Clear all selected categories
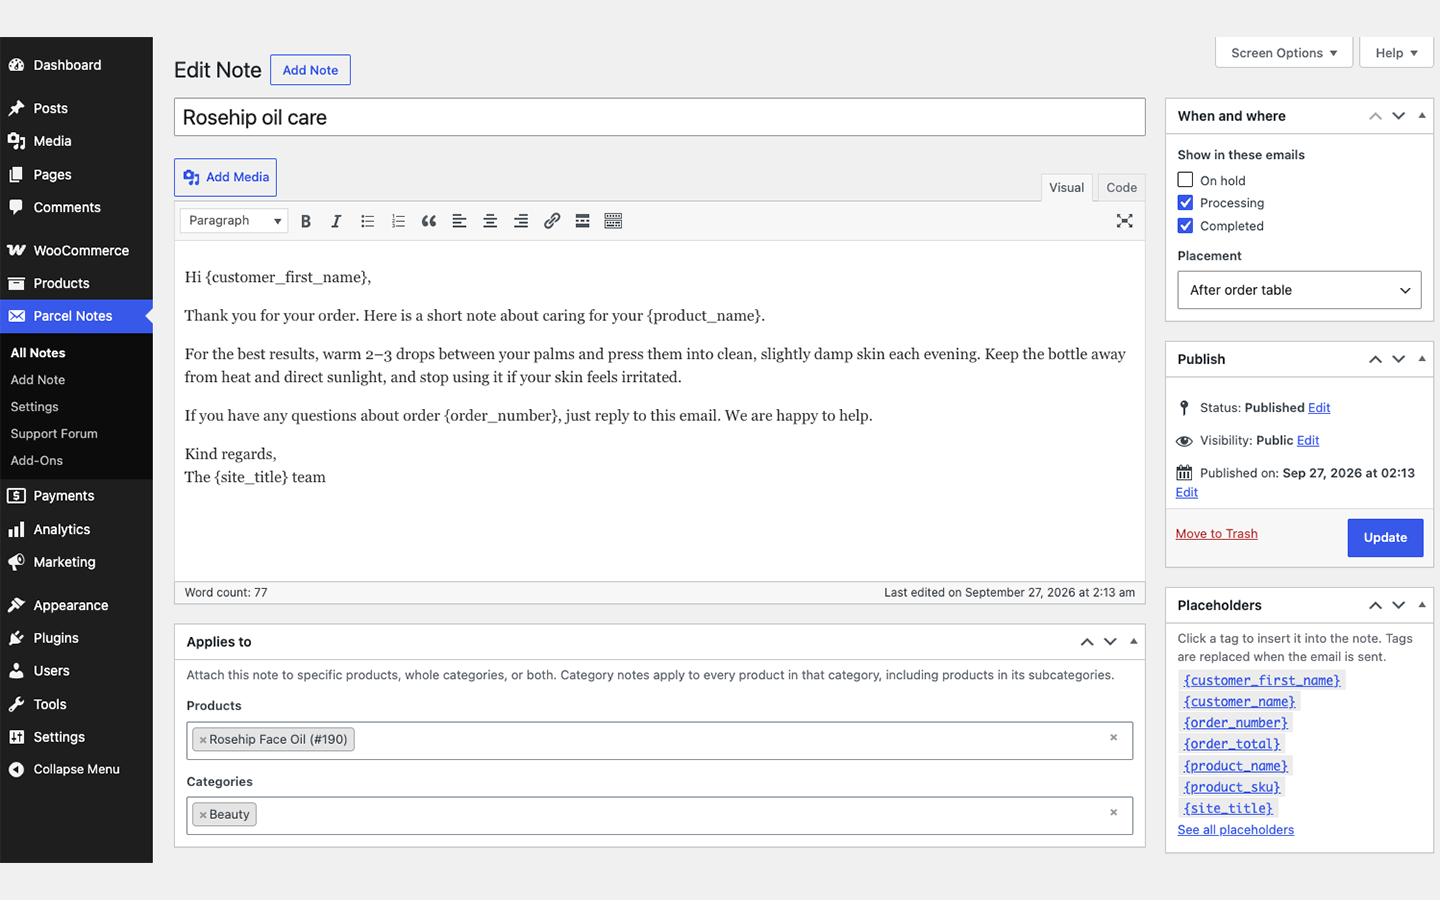The image size is (1440, 900). 1113,813
